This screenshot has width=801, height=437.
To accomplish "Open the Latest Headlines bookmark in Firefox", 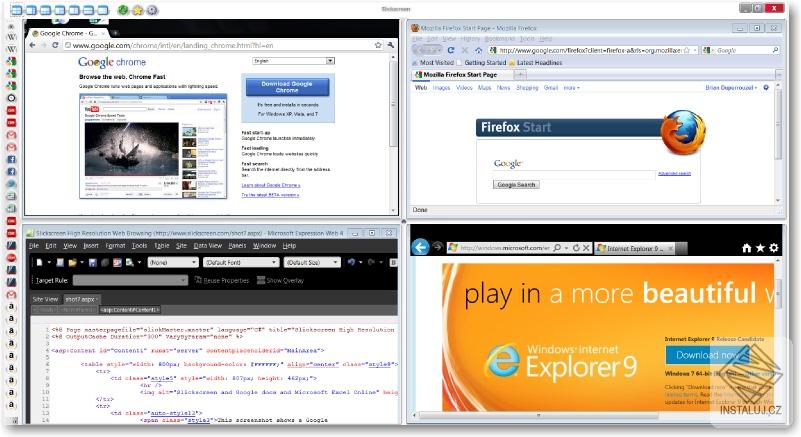I will (x=539, y=62).
